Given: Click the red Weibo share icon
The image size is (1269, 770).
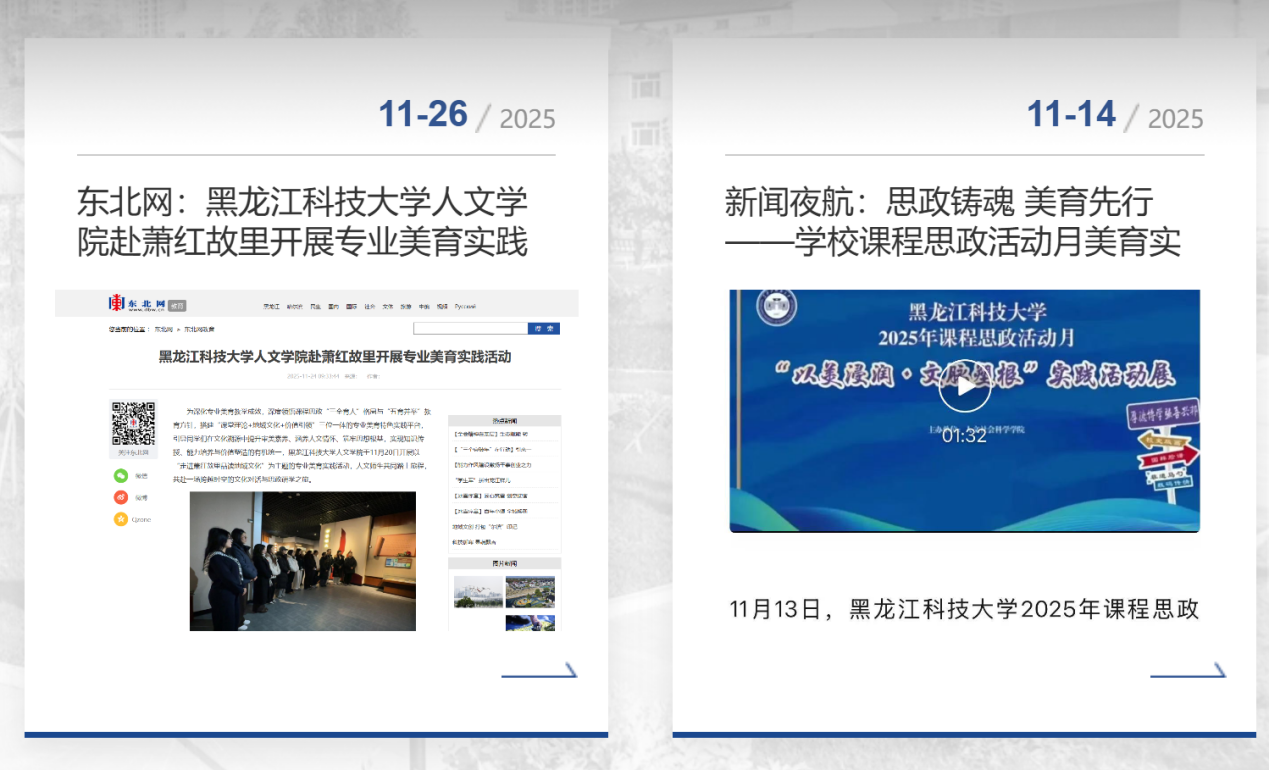Looking at the screenshot, I should (x=121, y=497).
